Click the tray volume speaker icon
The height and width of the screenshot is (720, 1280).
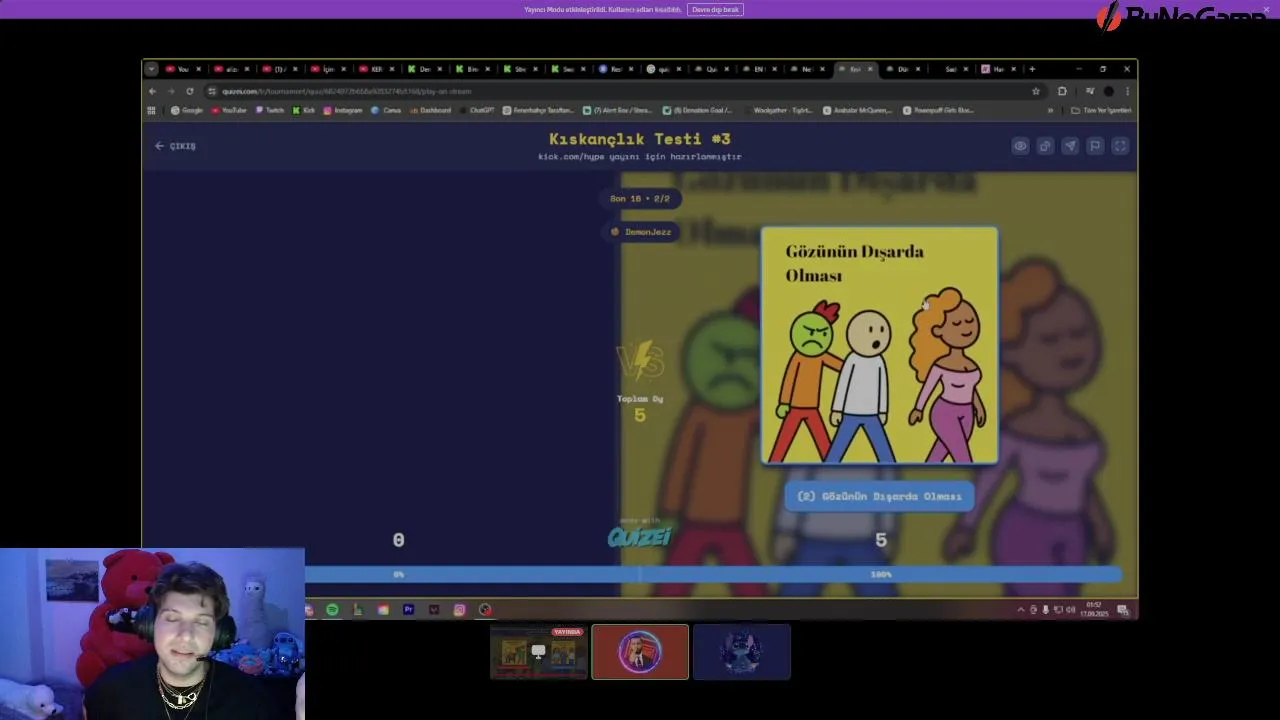(1070, 610)
